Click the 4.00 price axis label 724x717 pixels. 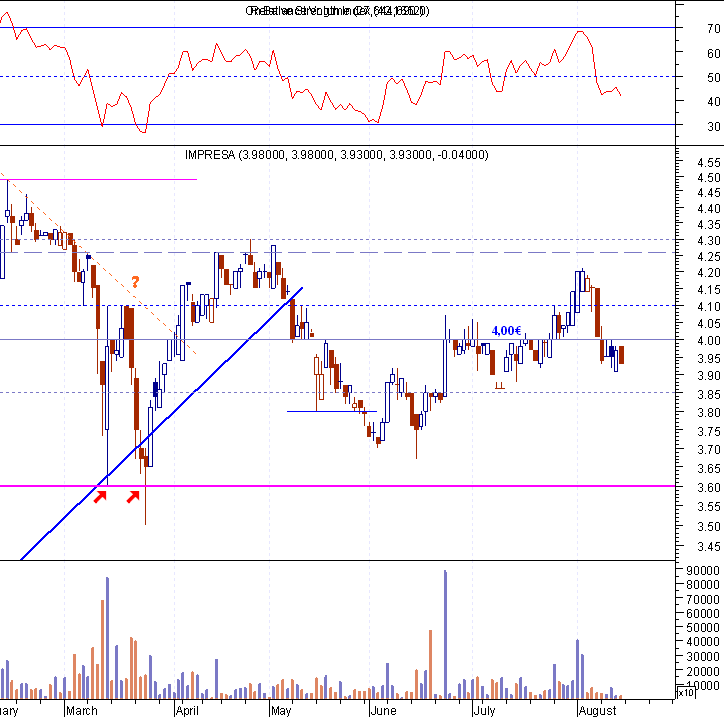click(709, 341)
